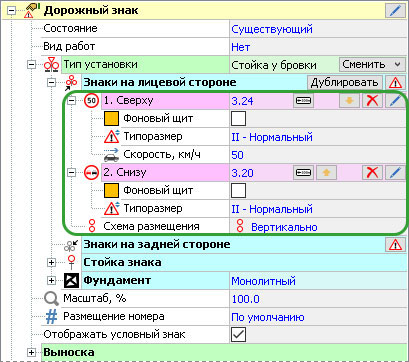Click the sign code 3.20

point(242,173)
